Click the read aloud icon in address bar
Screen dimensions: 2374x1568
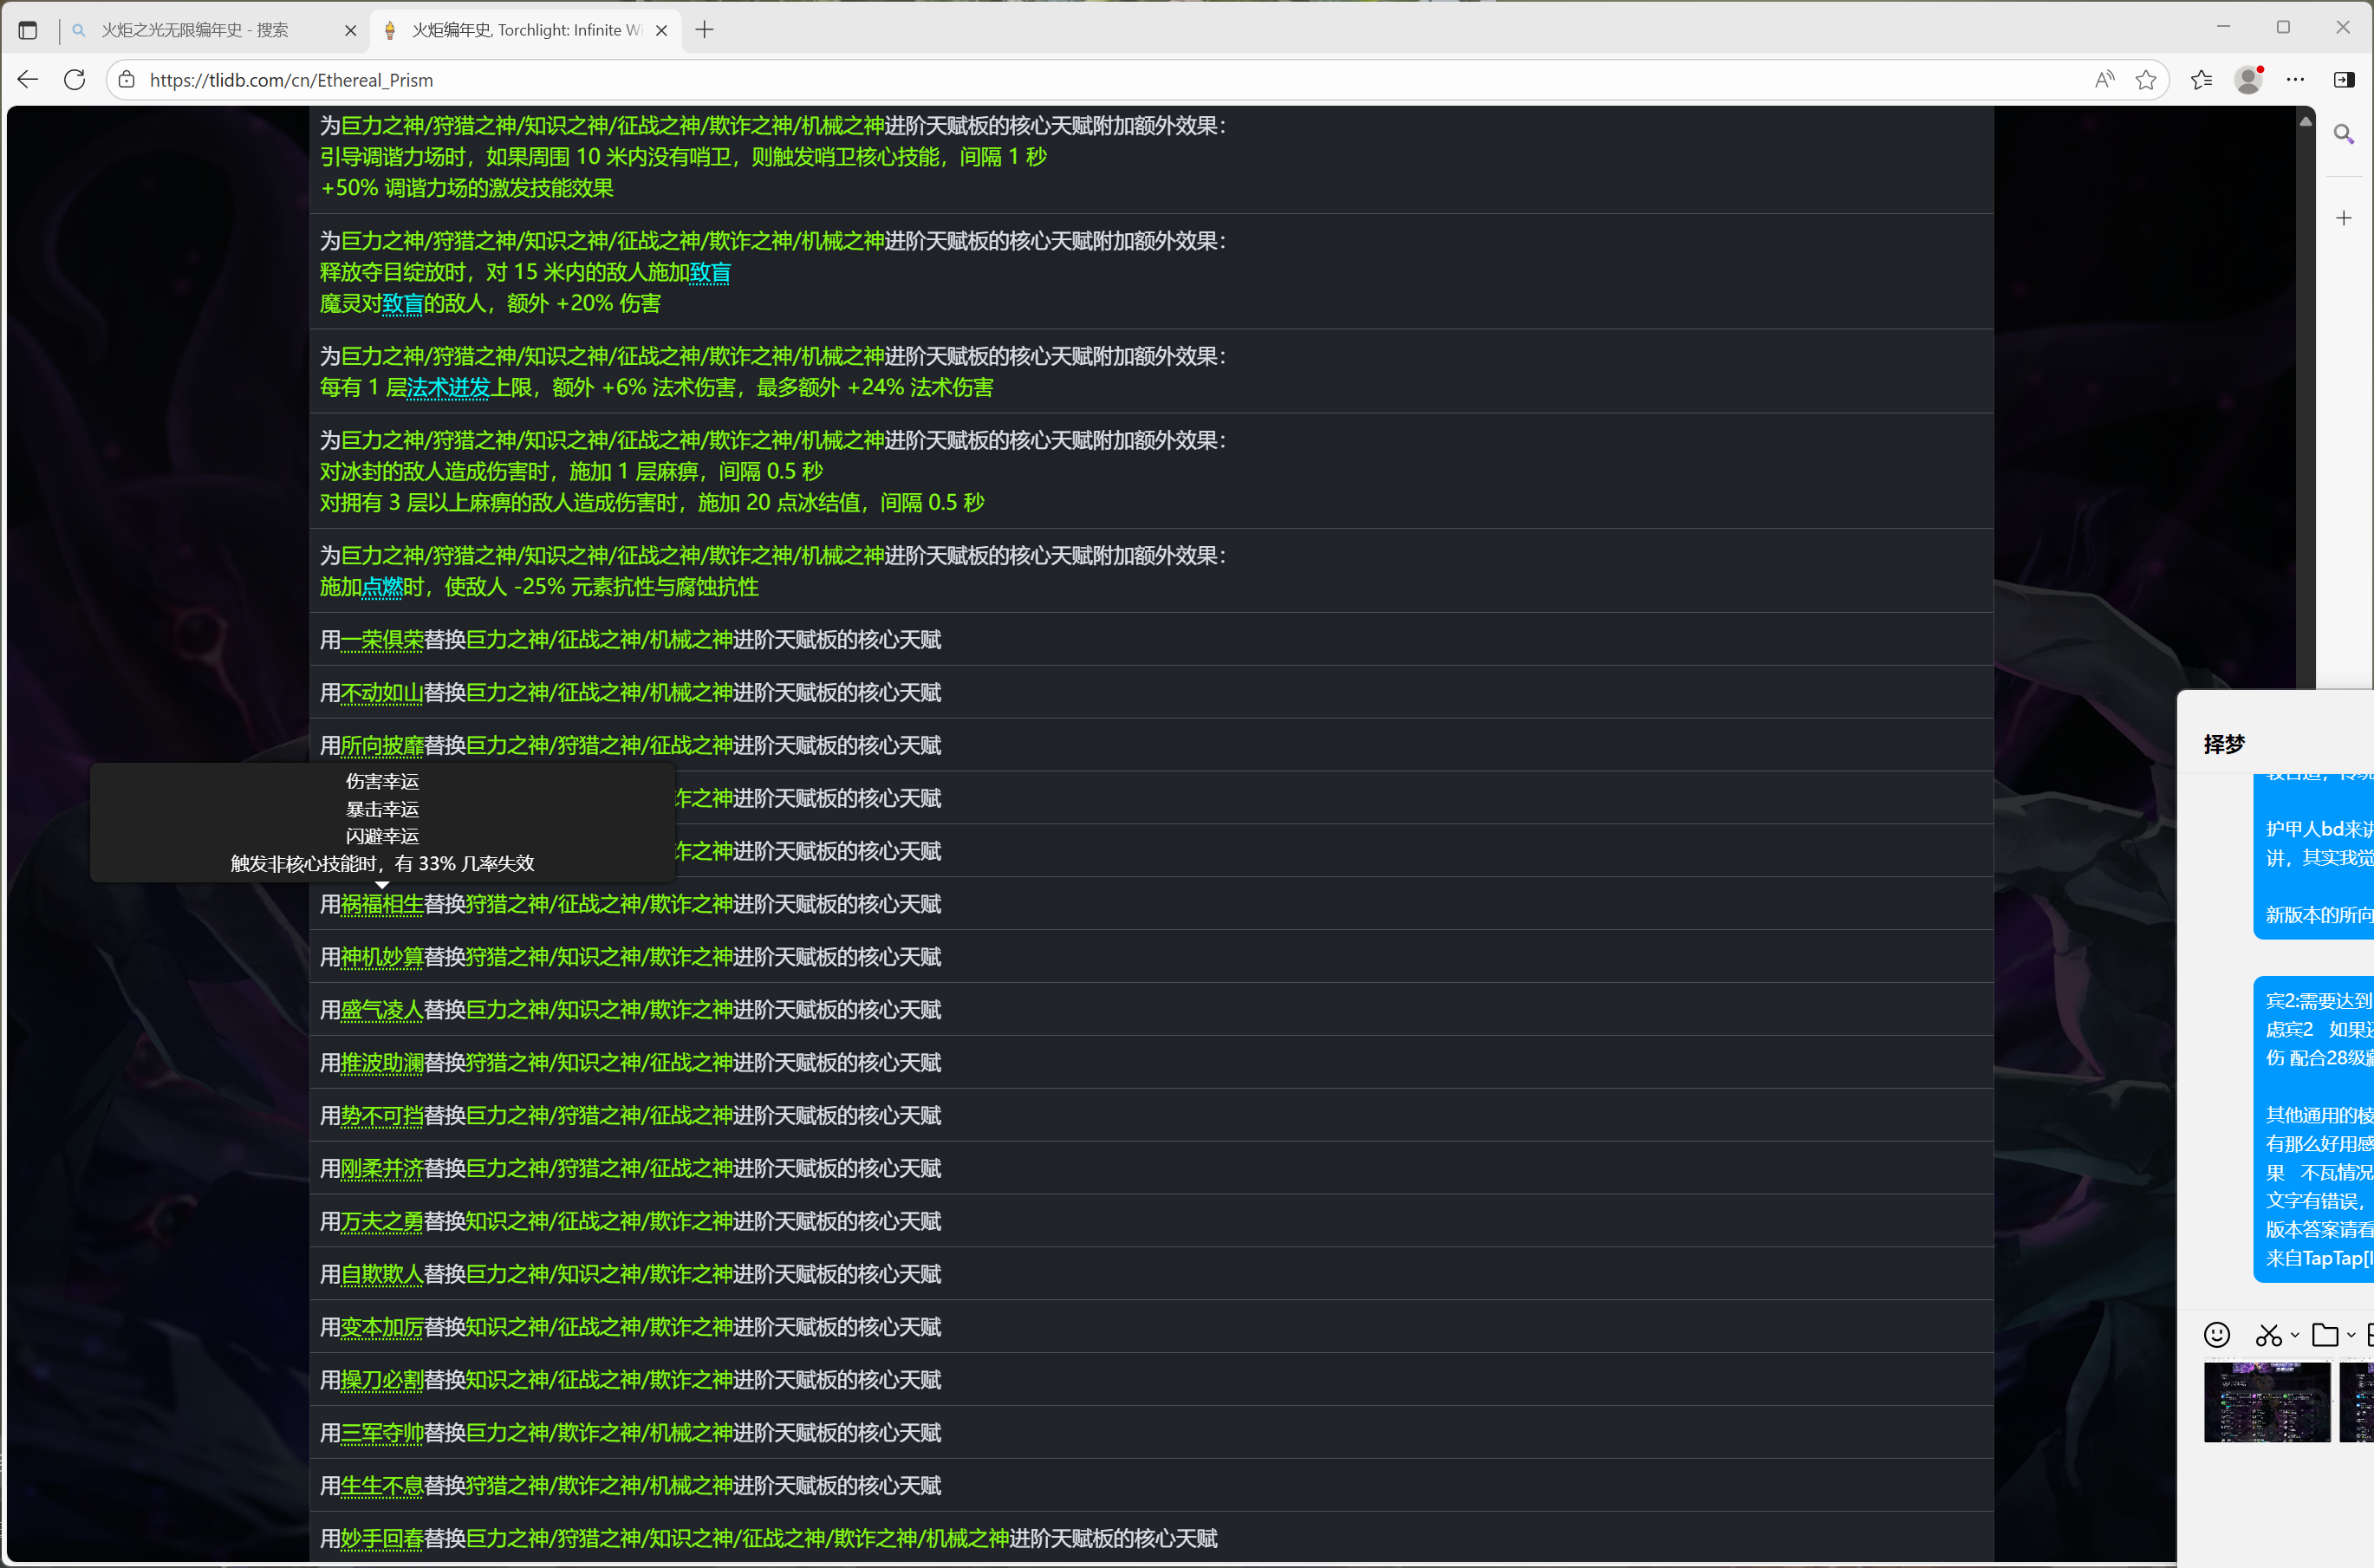pyautogui.click(x=2104, y=80)
